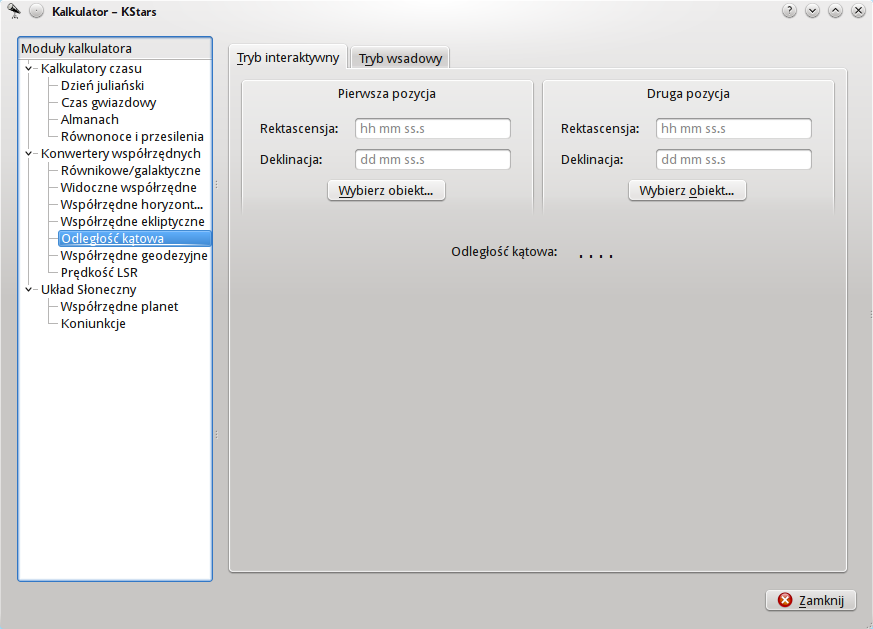Screen dimensions: 873x629
Task: Select the Tryb interaktywny tab
Action: 288,58
